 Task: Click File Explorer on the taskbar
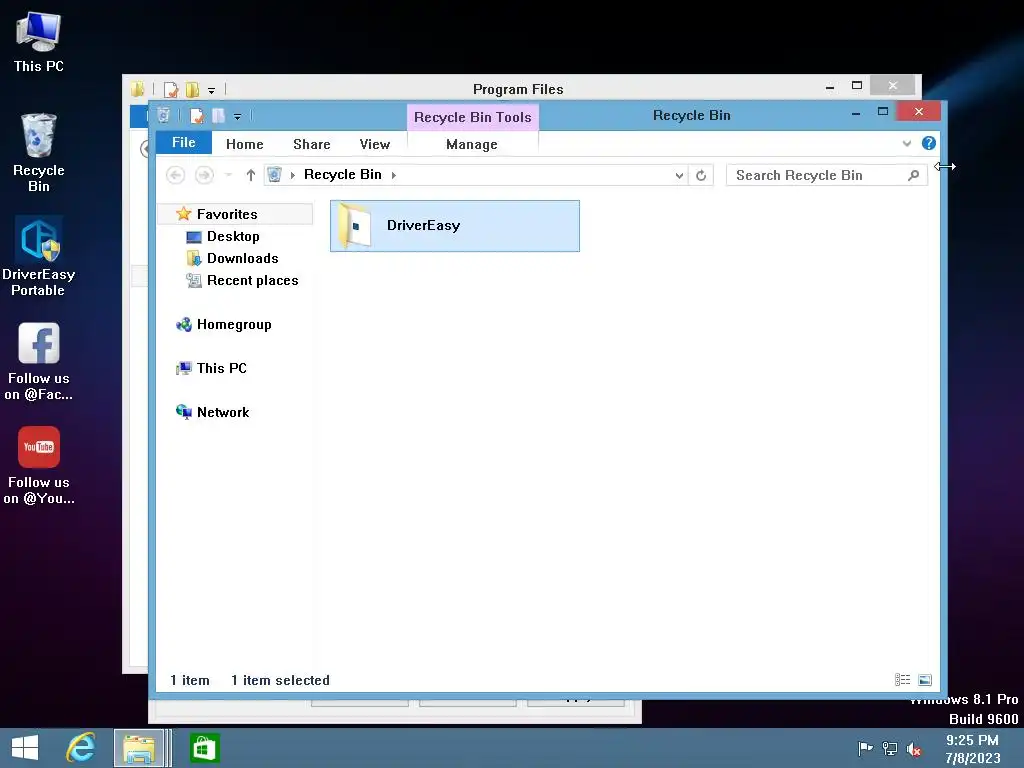[139, 748]
